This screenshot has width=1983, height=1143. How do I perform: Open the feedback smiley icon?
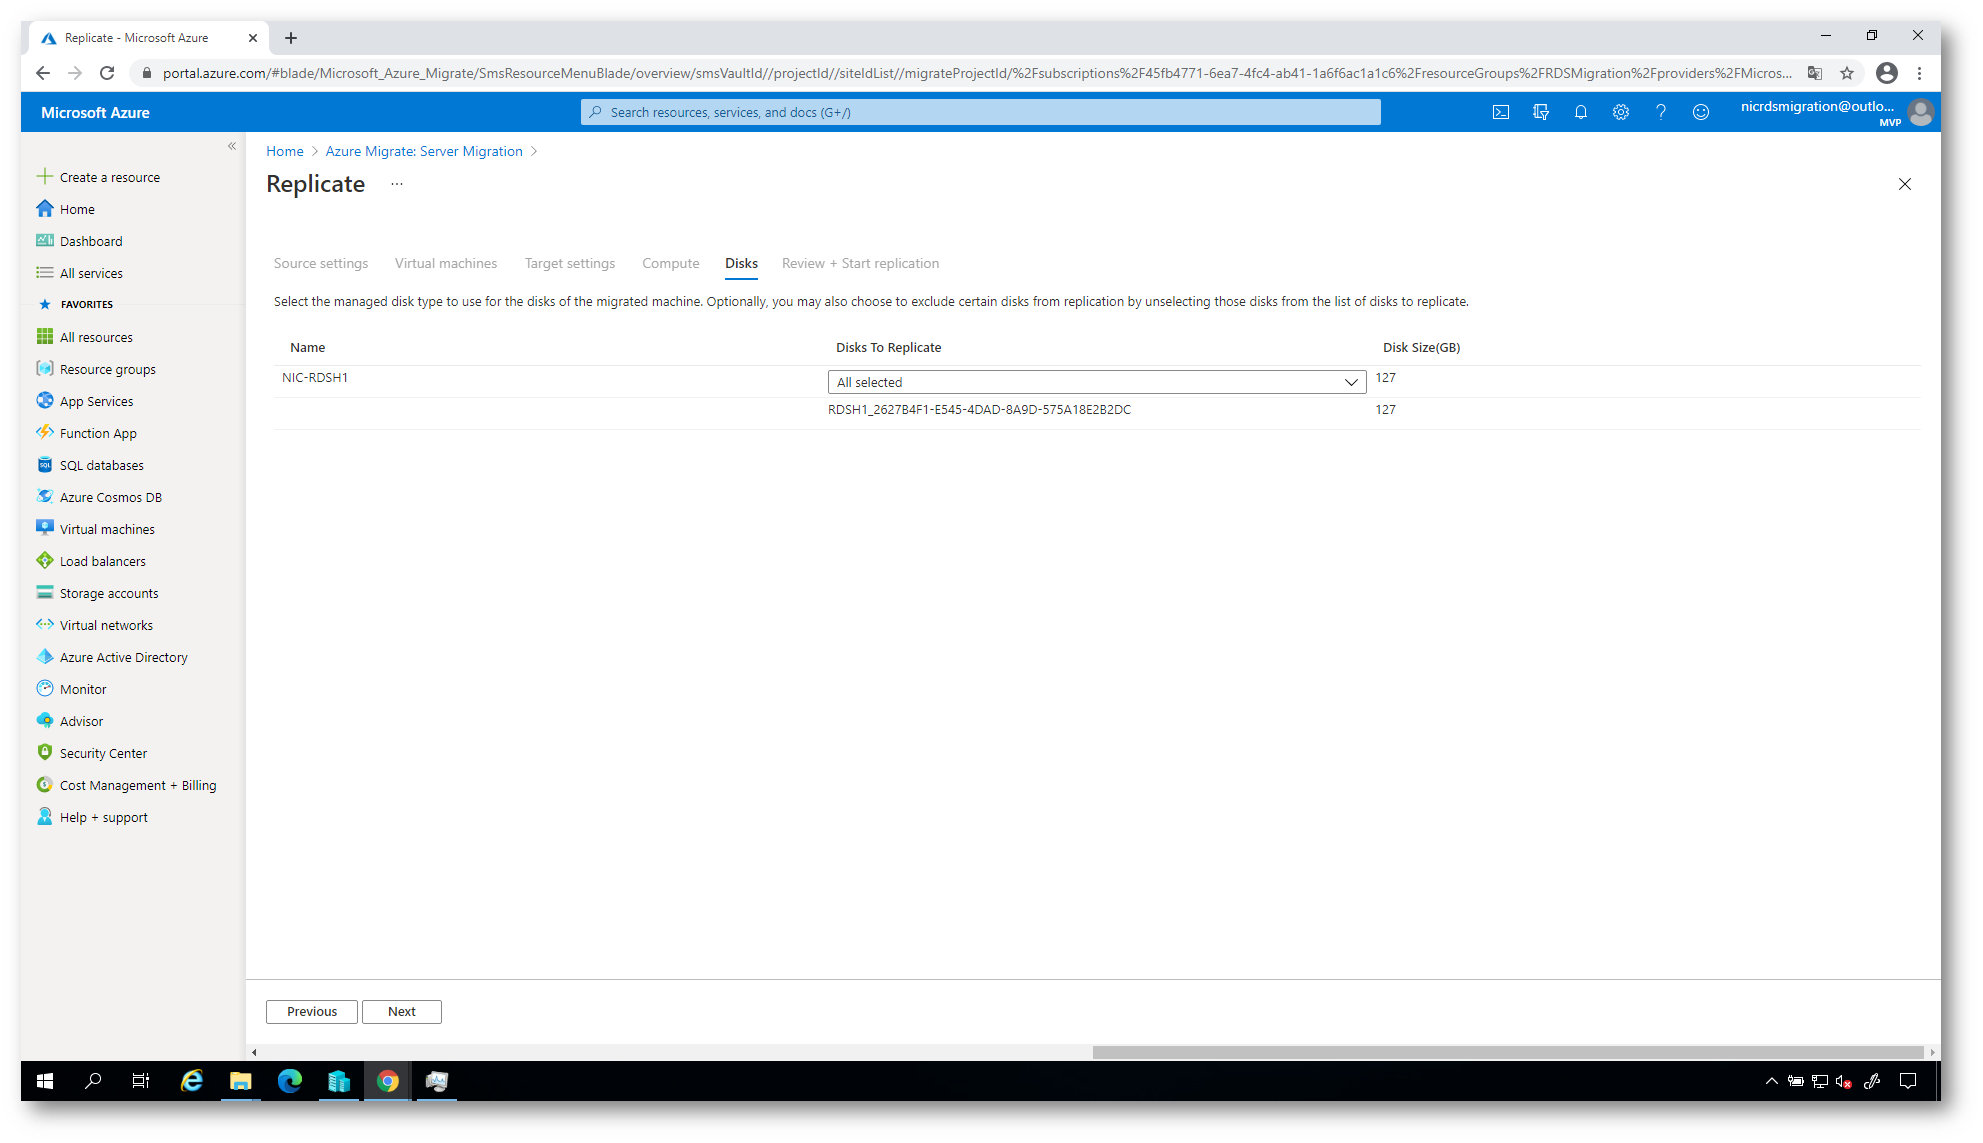coord(1700,112)
